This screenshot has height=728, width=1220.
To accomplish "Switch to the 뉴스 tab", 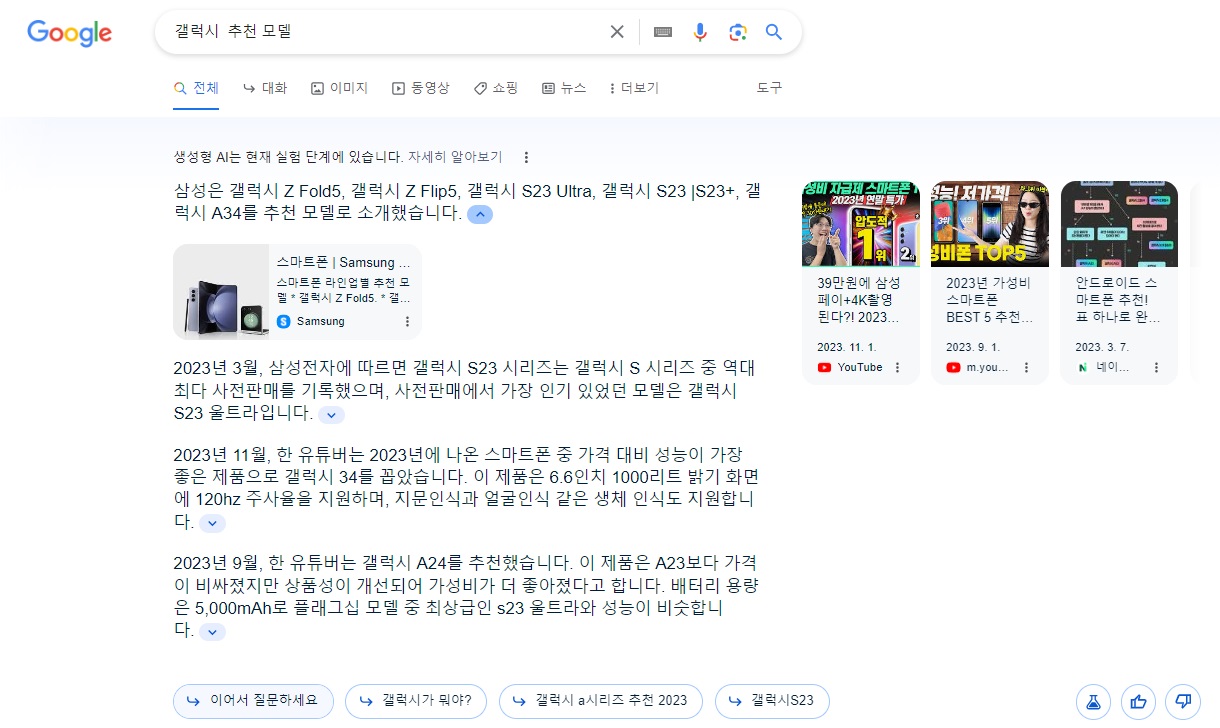I will (564, 88).
